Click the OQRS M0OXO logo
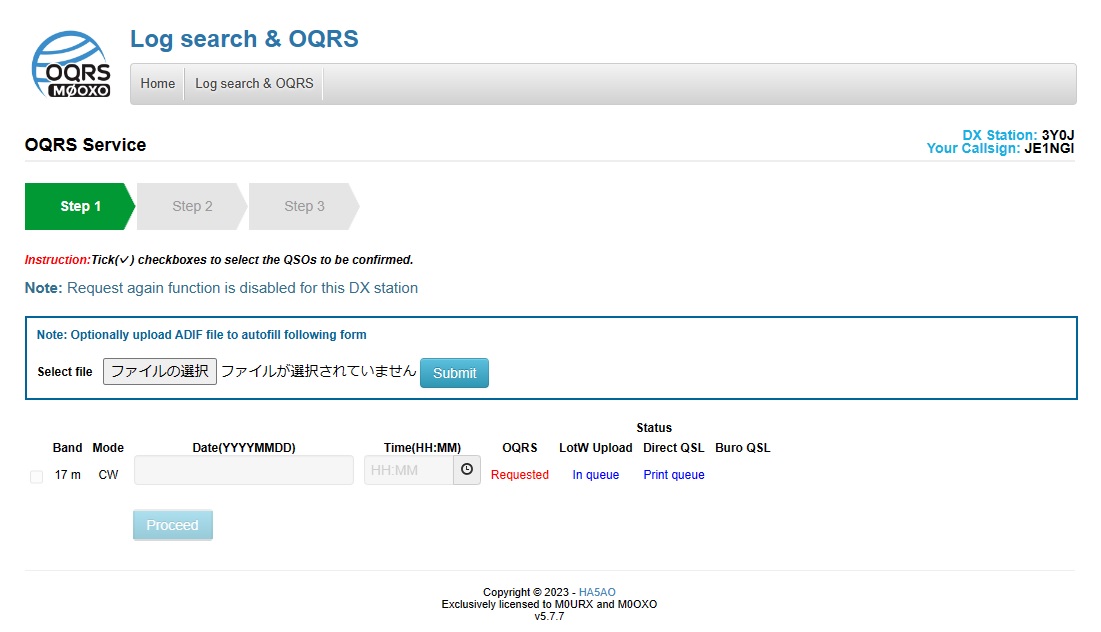1101x632 pixels. [71, 65]
